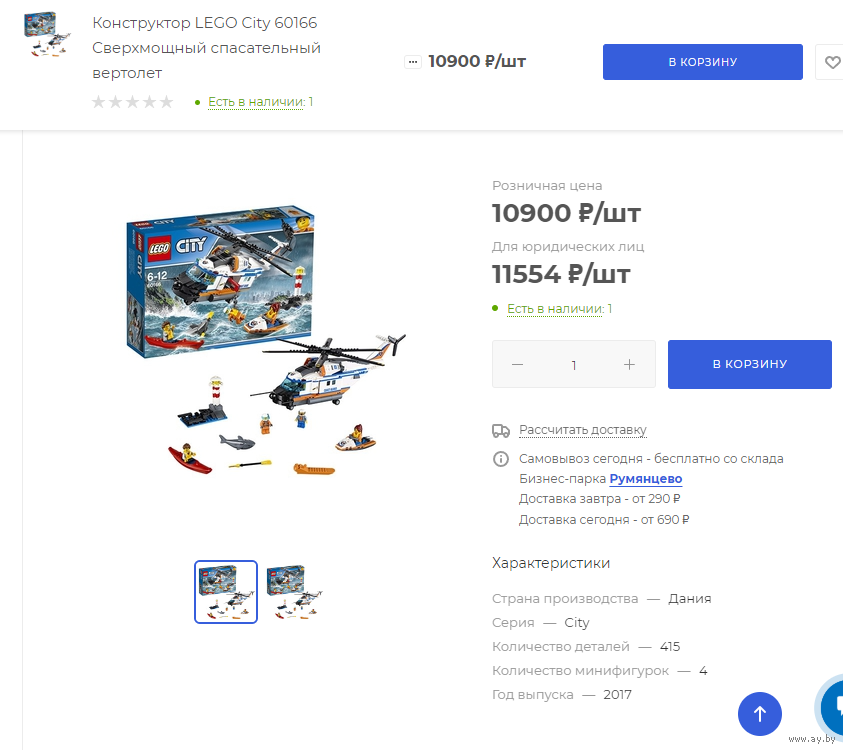
Task: Open the ellipsis price options in header
Action: (x=412, y=62)
